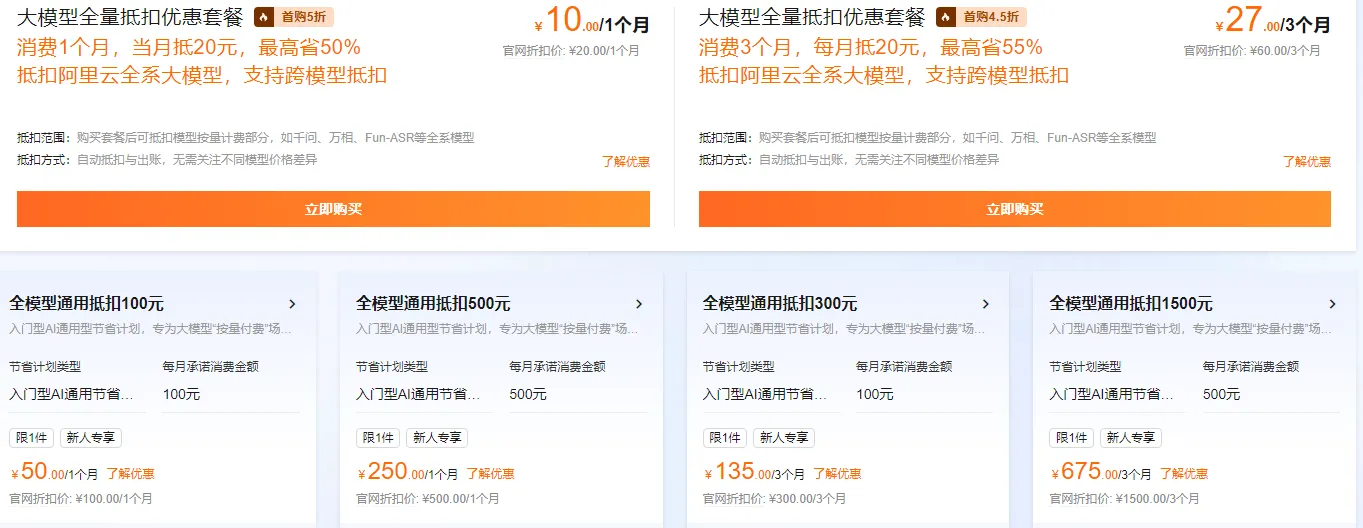Click 立即购买 for the 1个月 package
1363x528 pixels.
[333, 209]
